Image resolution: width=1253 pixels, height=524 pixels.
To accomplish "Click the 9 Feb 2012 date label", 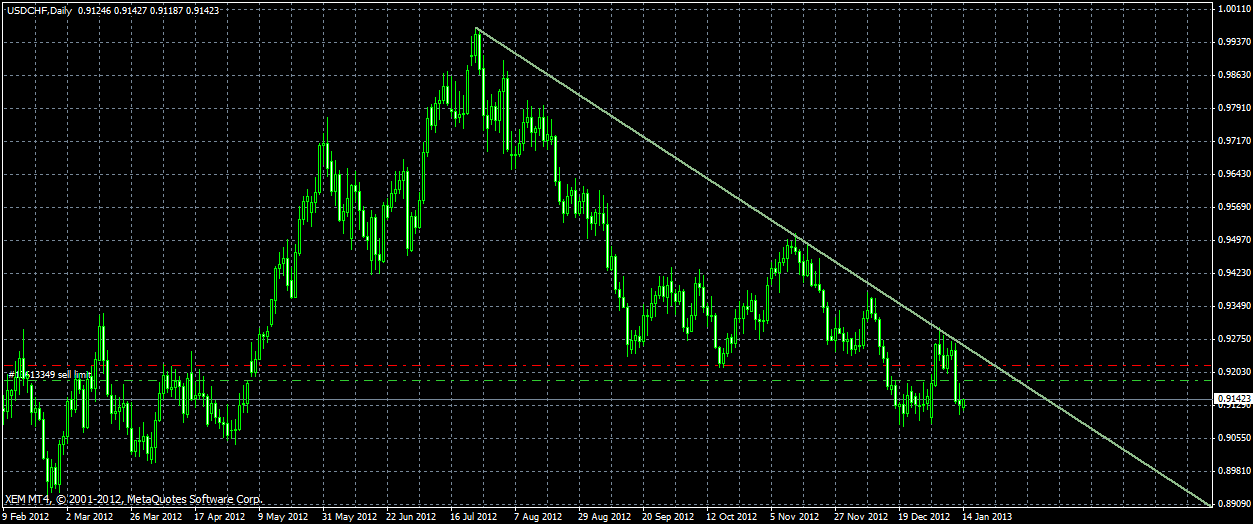I will pos(26,517).
